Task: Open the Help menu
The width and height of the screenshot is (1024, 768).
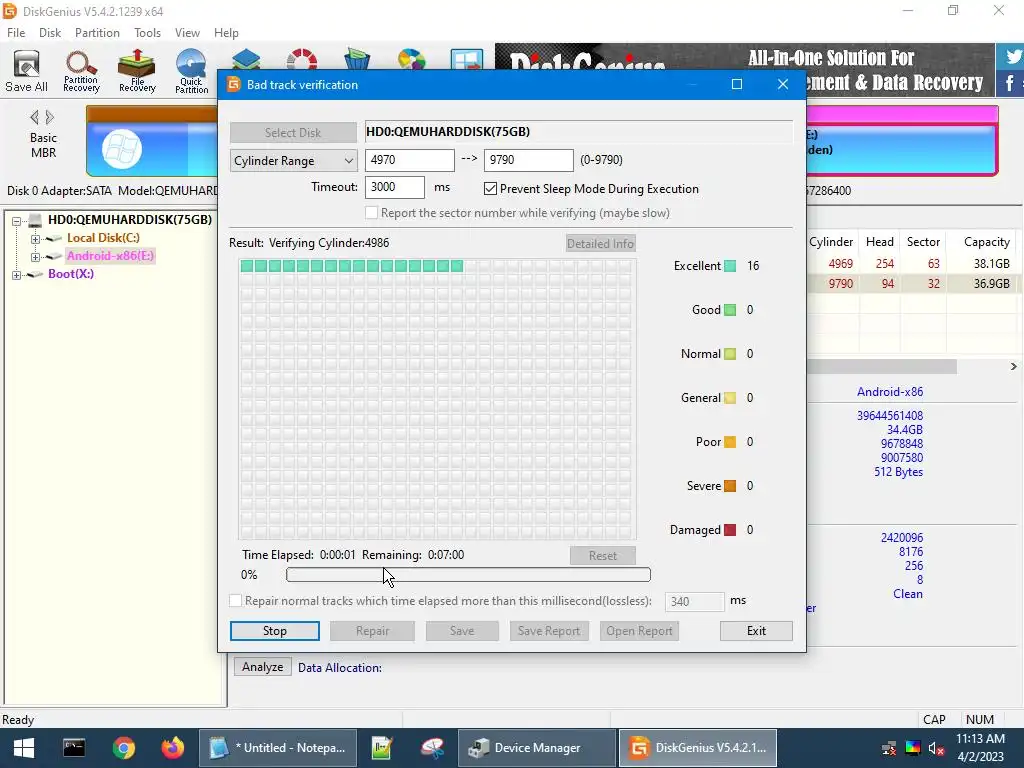Action: pos(226,33)
